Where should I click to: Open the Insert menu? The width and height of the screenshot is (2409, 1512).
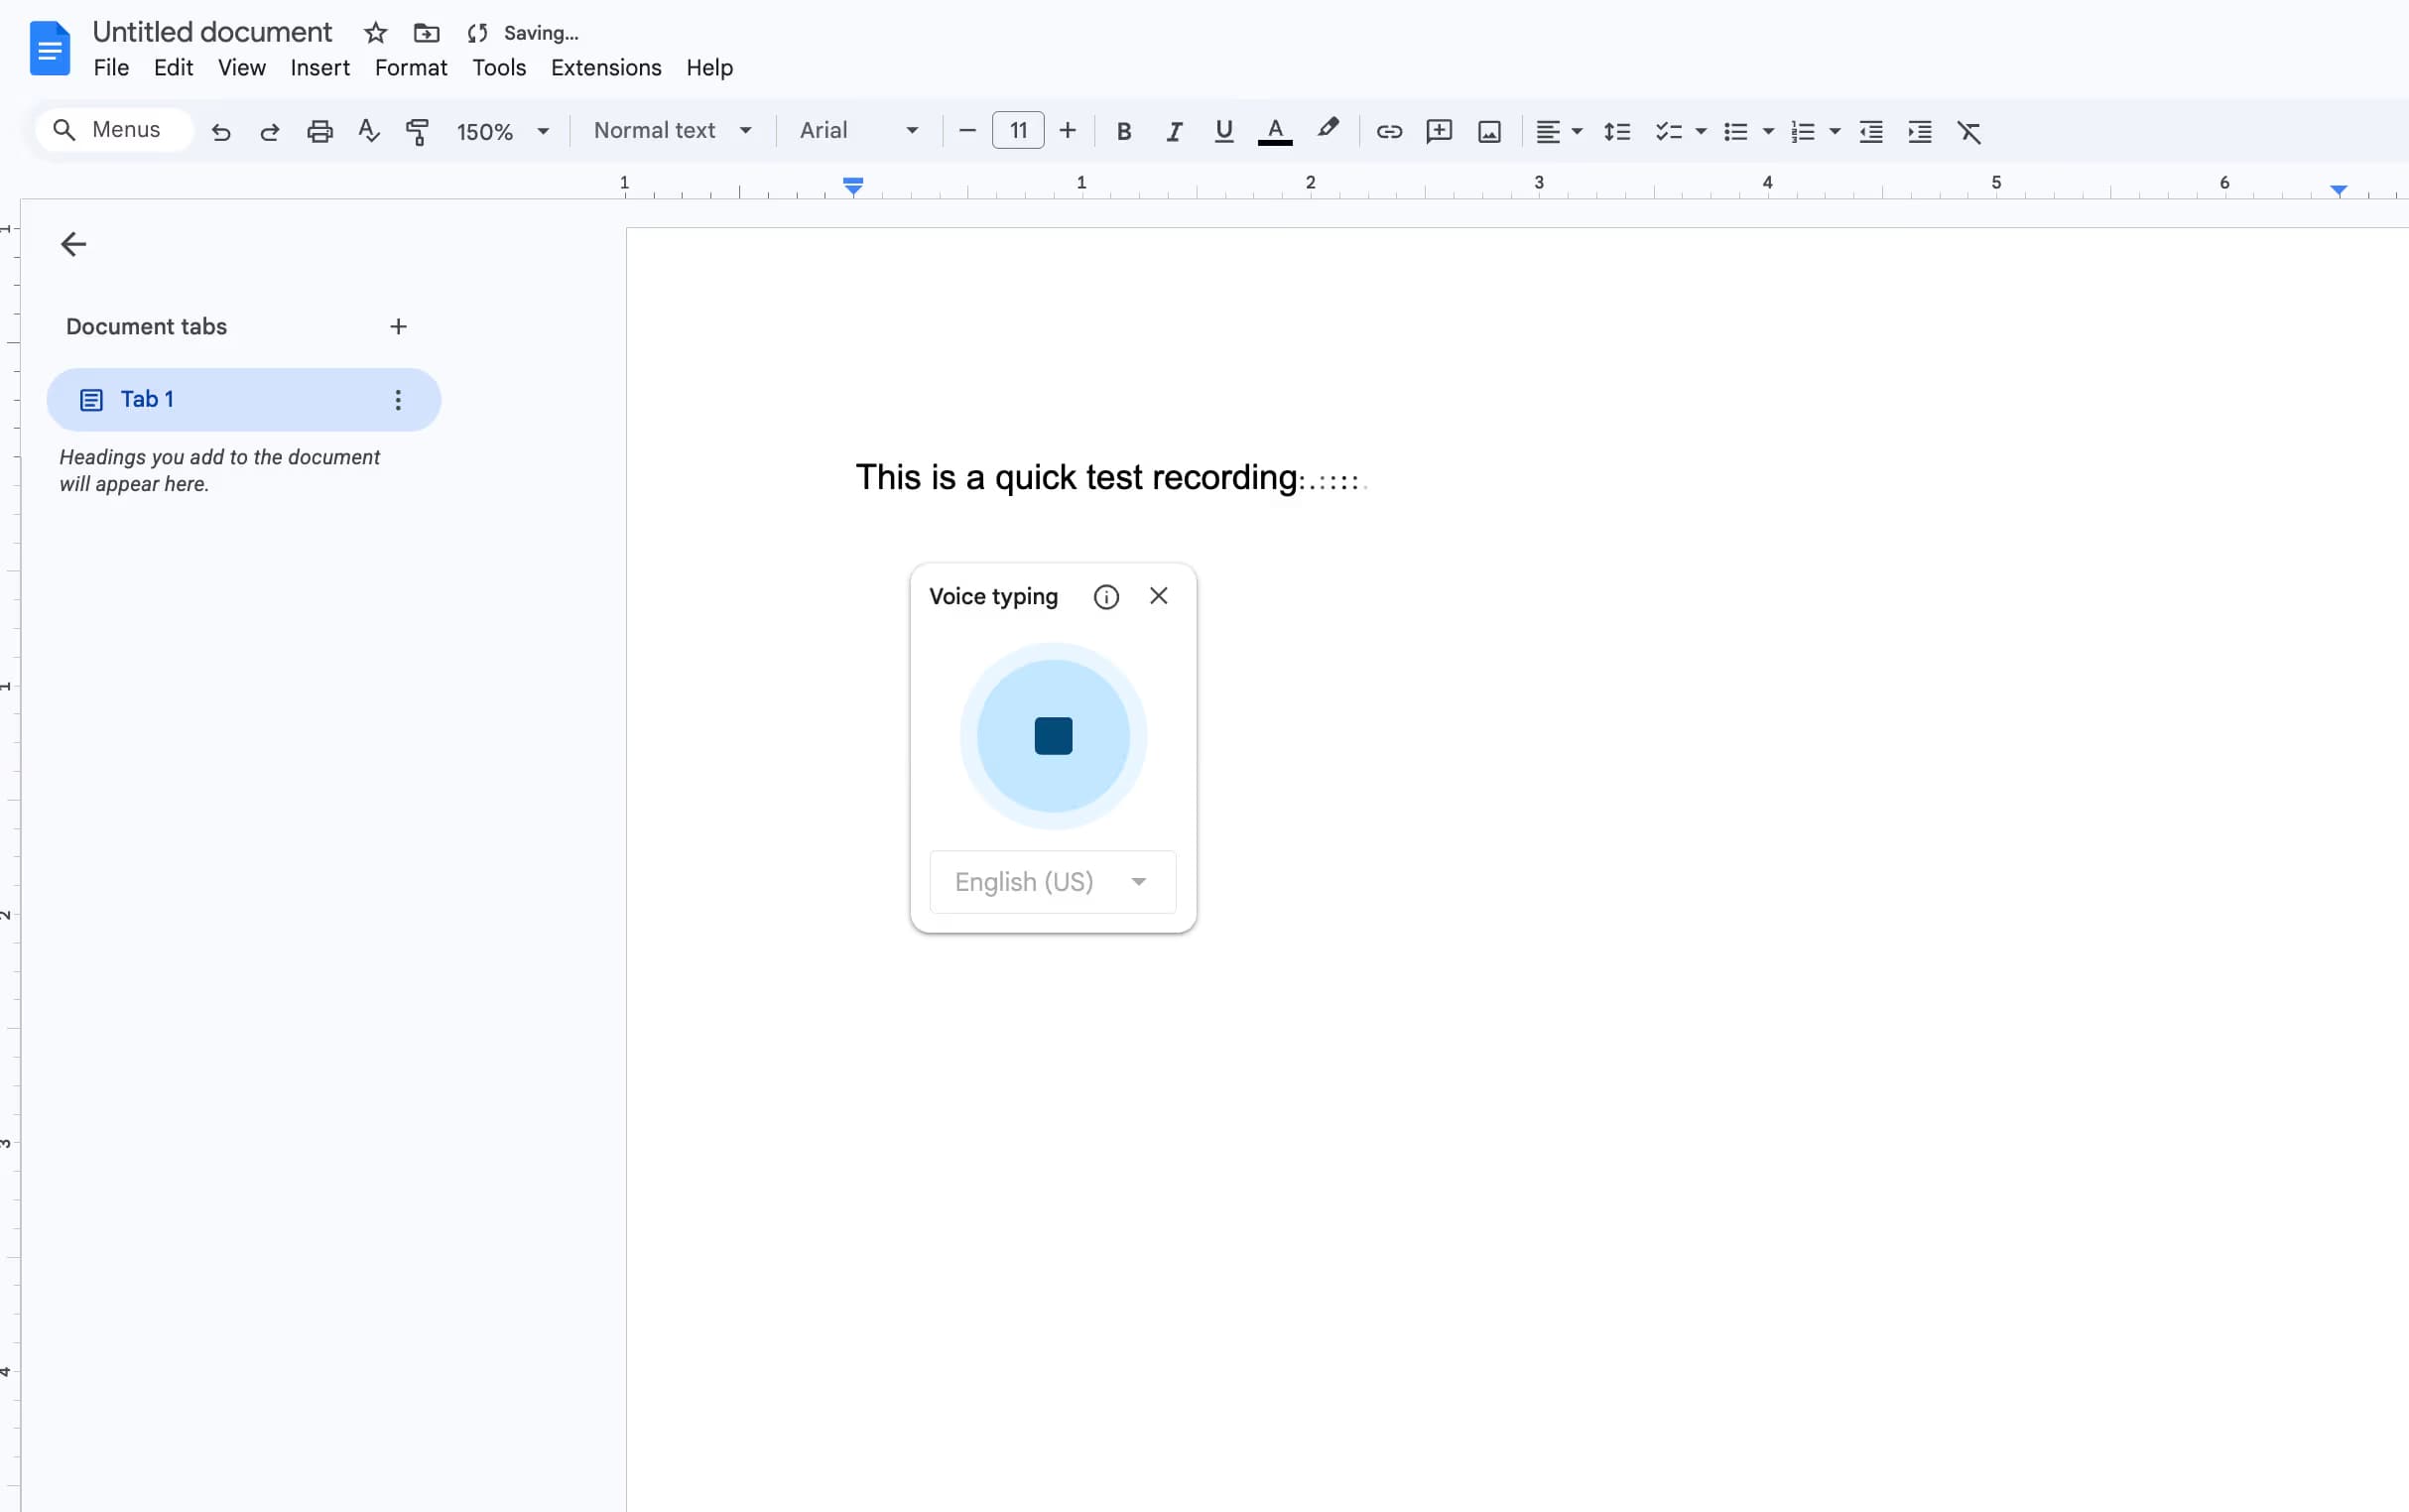click(x=320, y=68)
